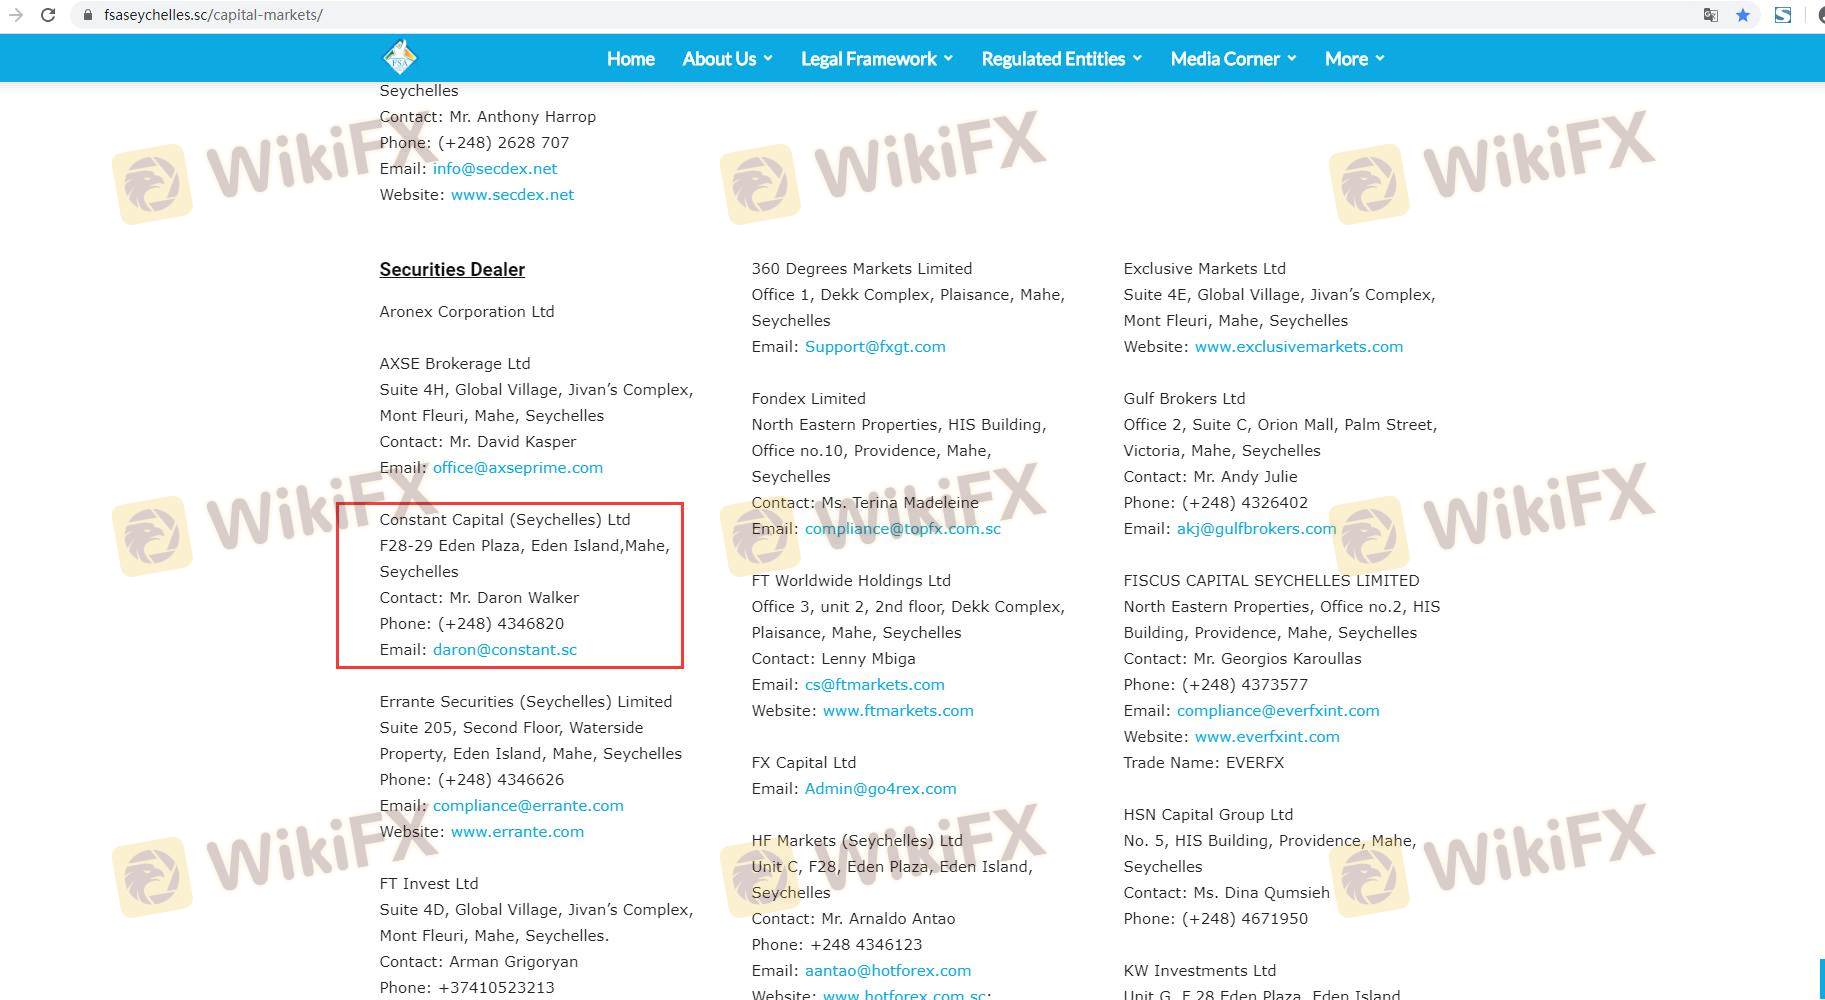Click the blue sync extension icon

(x=1782, y=15)
